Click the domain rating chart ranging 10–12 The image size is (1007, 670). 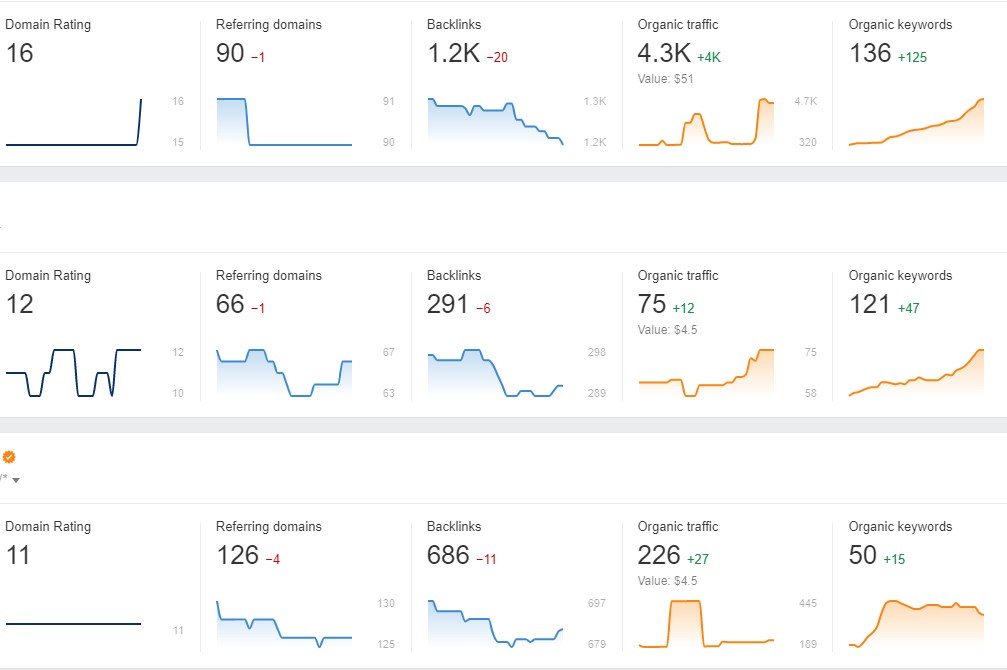73,373
